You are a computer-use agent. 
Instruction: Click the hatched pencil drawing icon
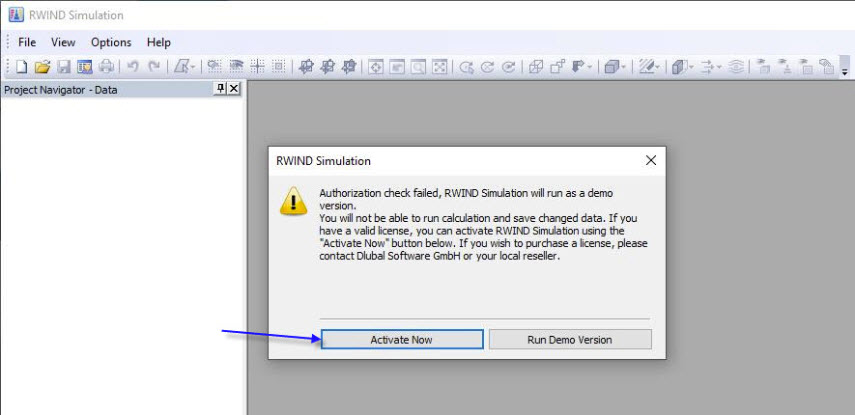pos(646,67)
